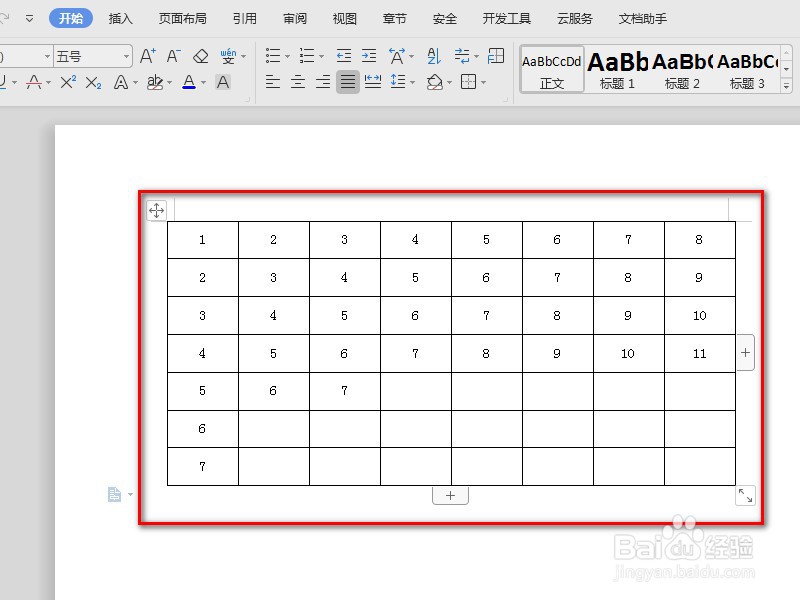Open the 安全 tab
Screen dimensions: 800x600
coord(444,19)
